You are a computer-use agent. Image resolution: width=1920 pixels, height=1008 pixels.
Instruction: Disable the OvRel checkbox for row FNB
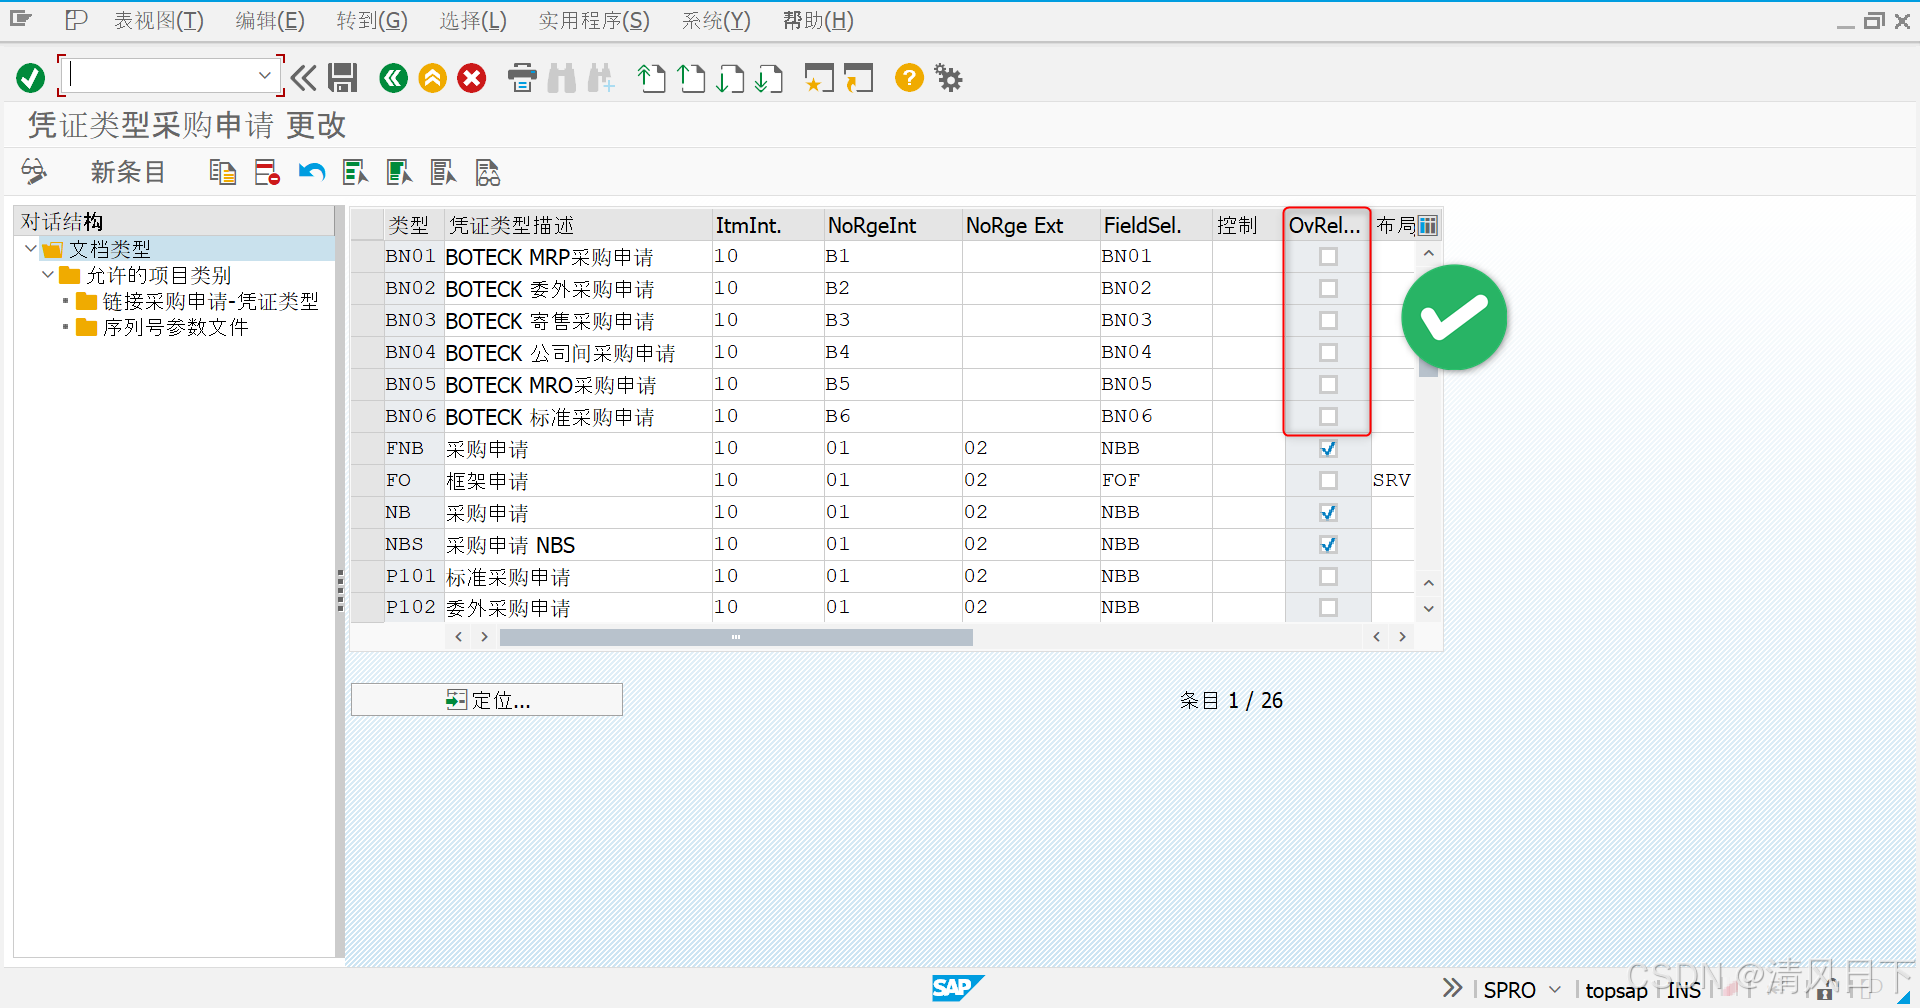(1327, 448)
